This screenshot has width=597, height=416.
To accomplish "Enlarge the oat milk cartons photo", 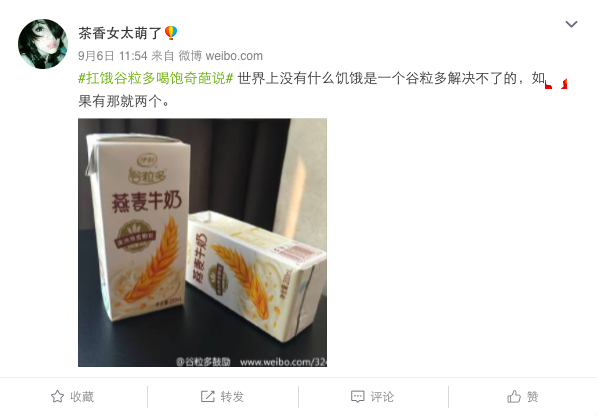I will tap(202, 242).
